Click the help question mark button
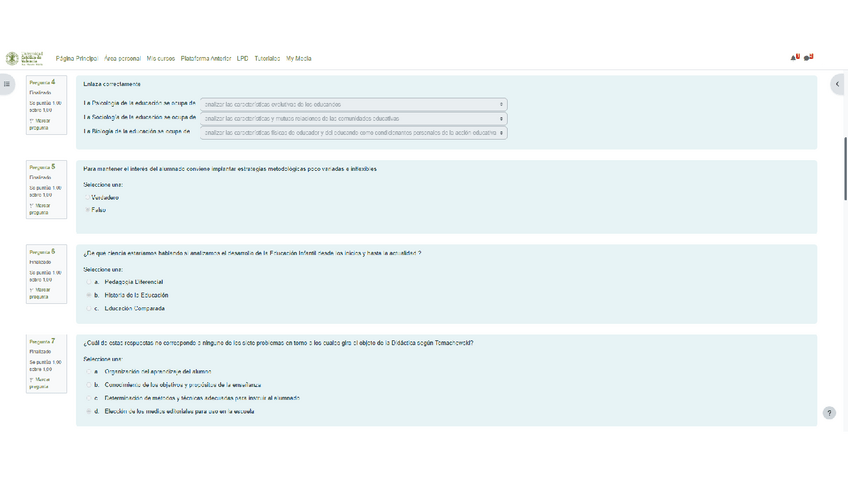Image resolution: width=848 pixels, height=477 pixels. click(x=829, y=413)
